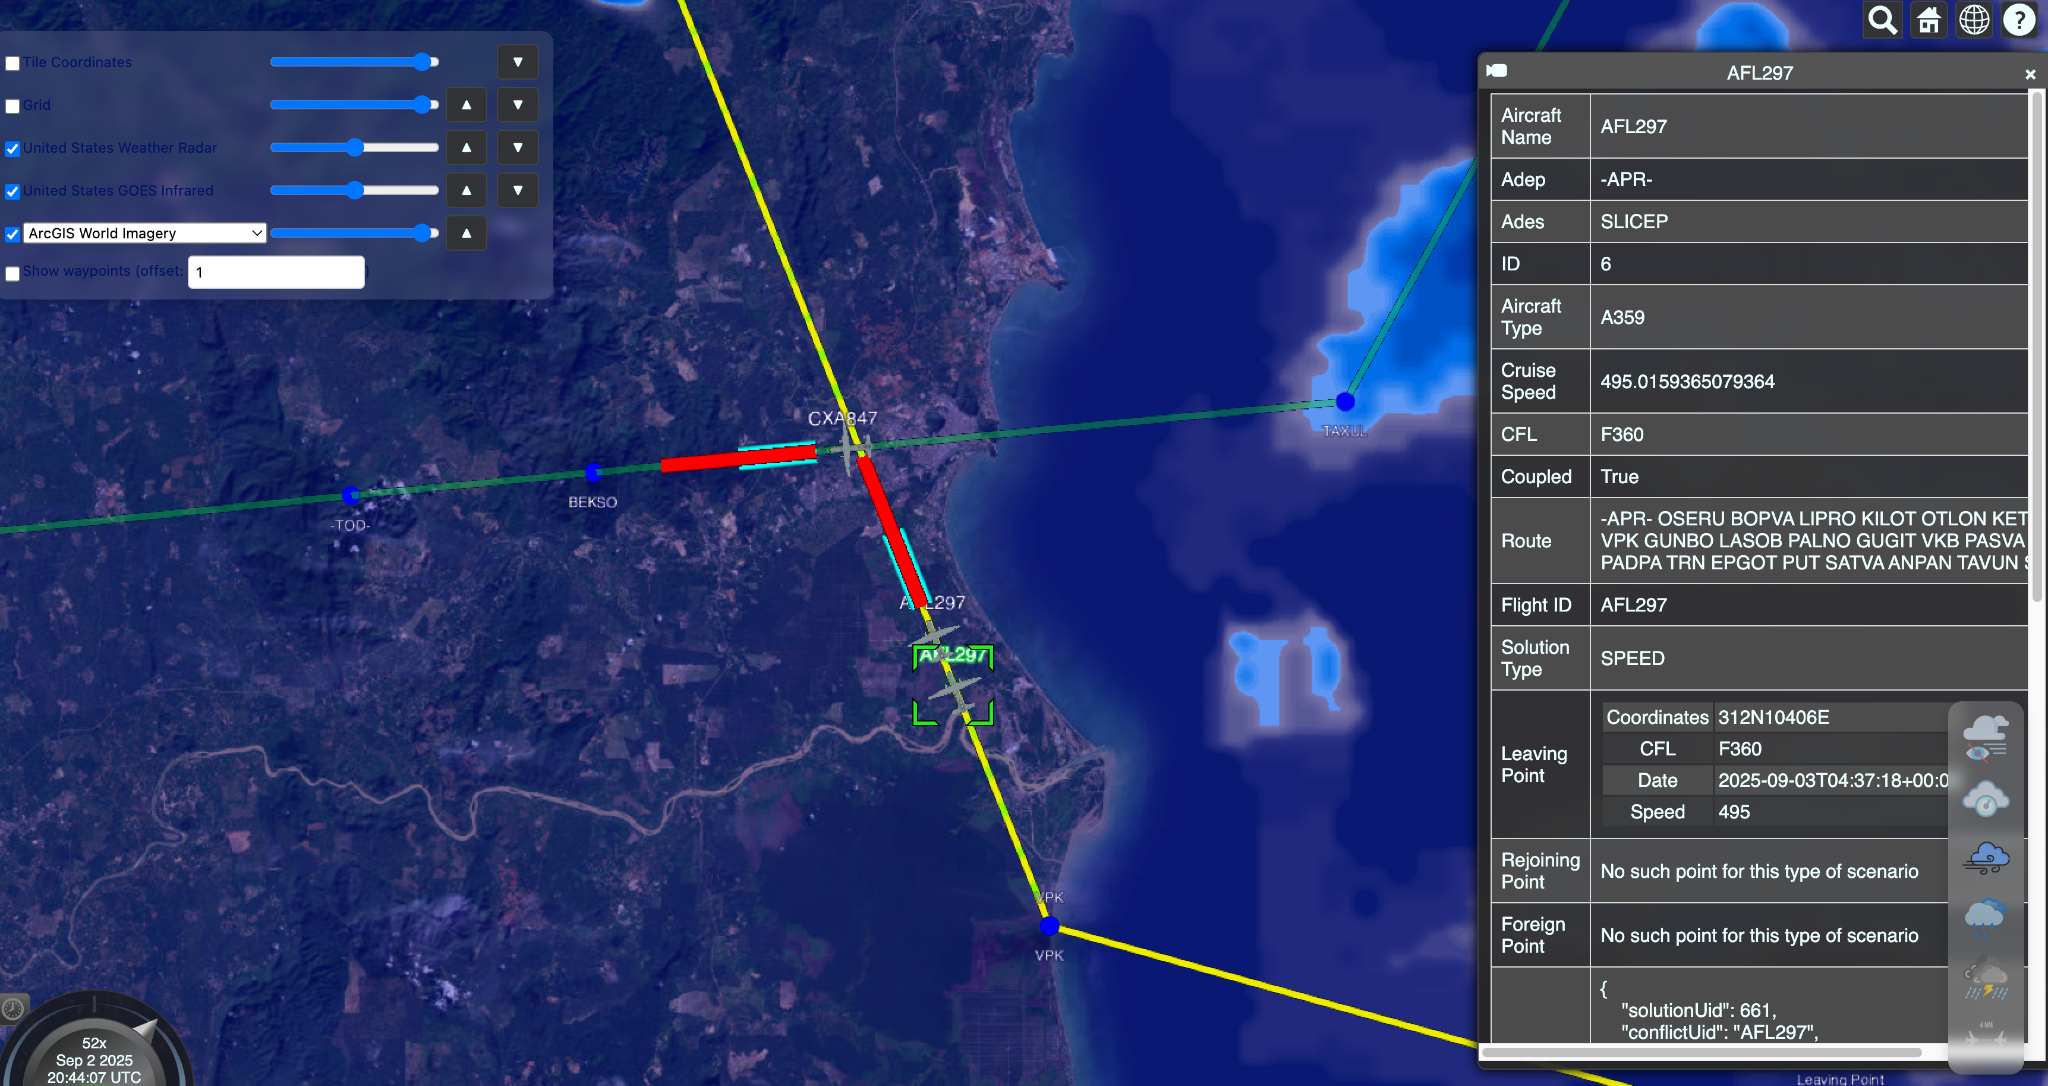Click the low visibility cloud icon
This screenshot has height=1086, width=2048.
(x=1985, y=738)
